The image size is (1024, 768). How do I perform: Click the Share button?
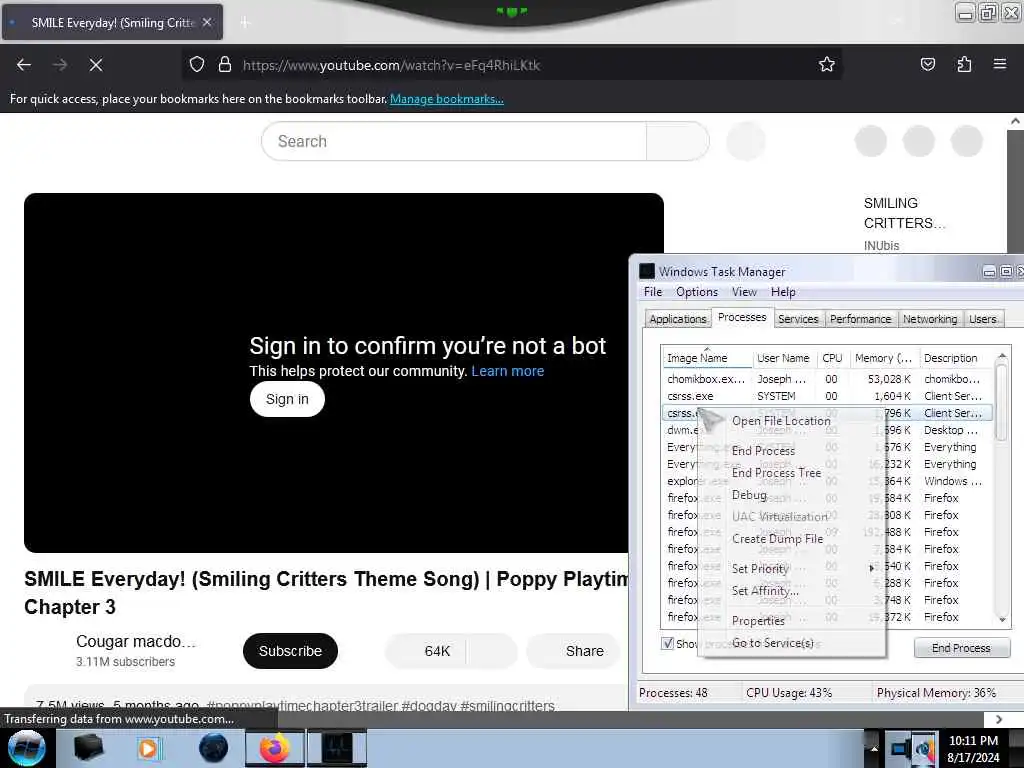(573, 651)
